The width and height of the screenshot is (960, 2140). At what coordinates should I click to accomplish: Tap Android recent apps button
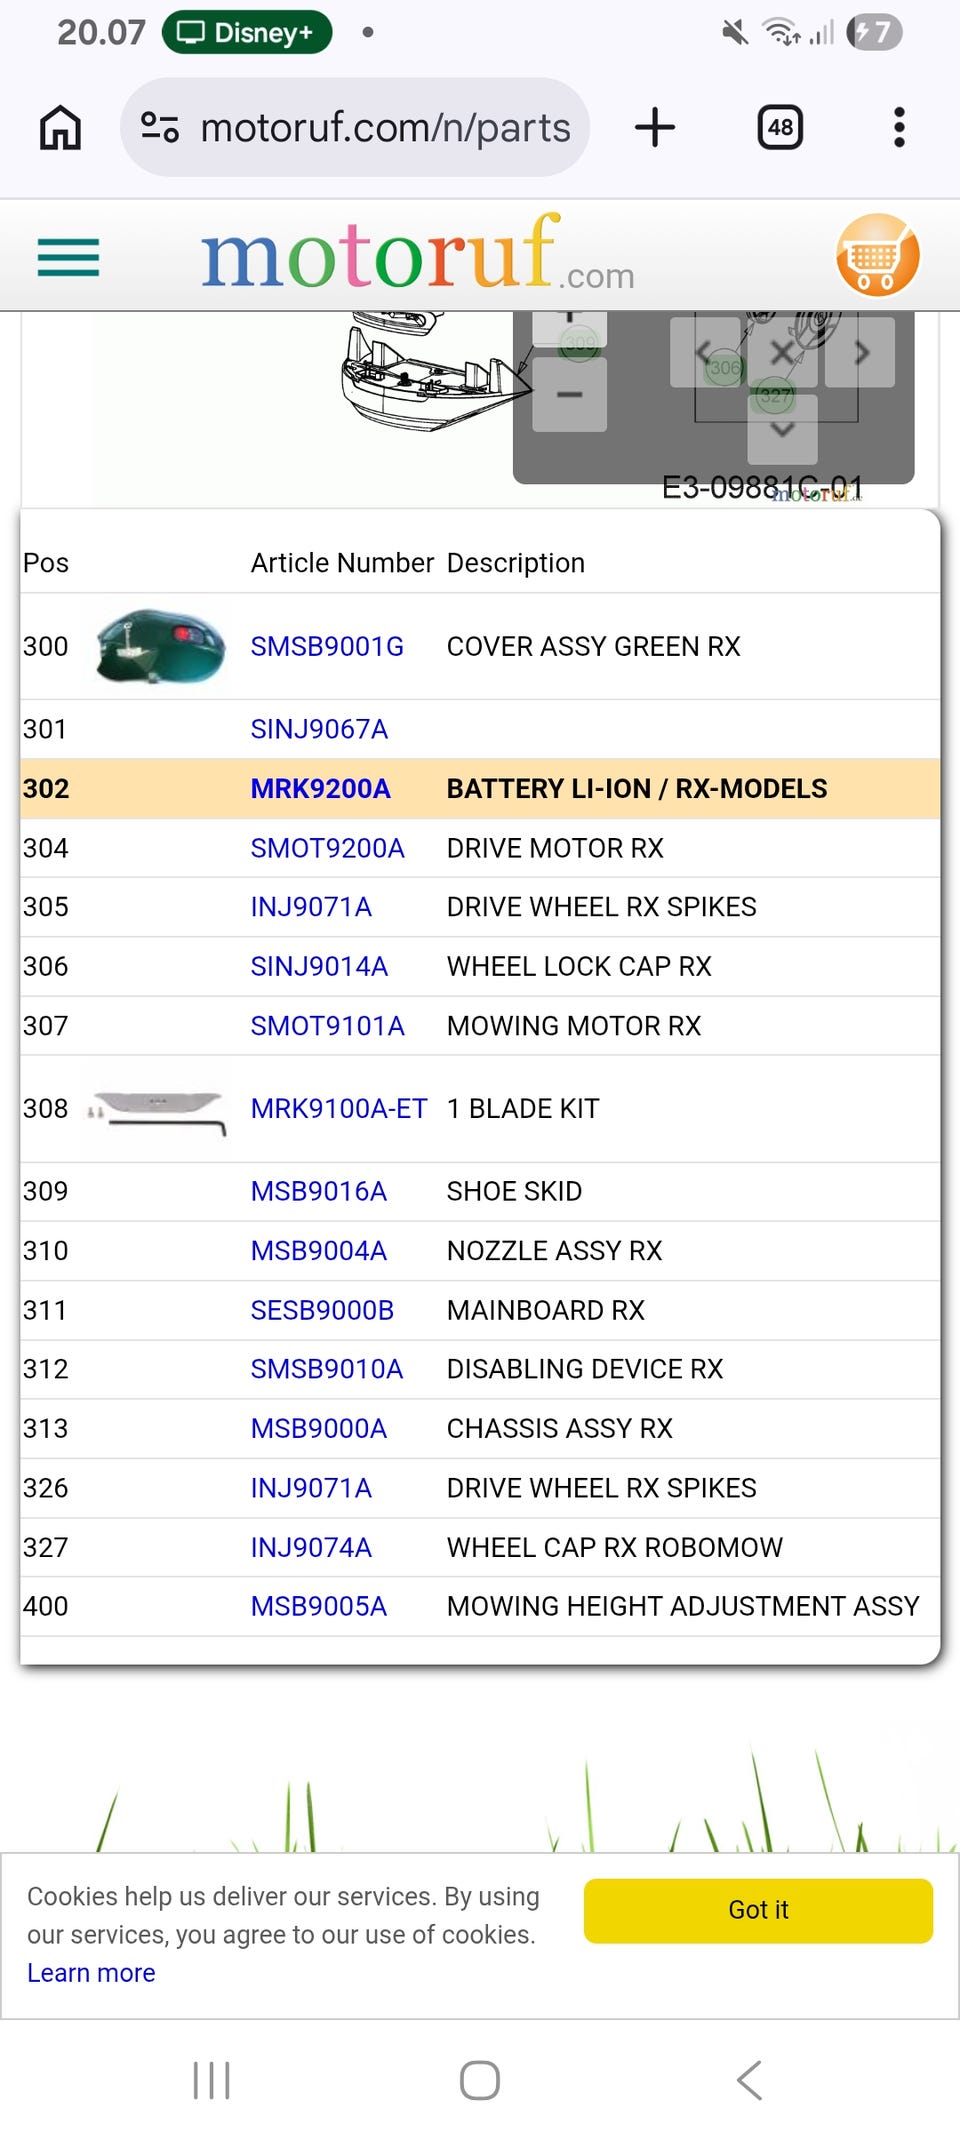211,2081
